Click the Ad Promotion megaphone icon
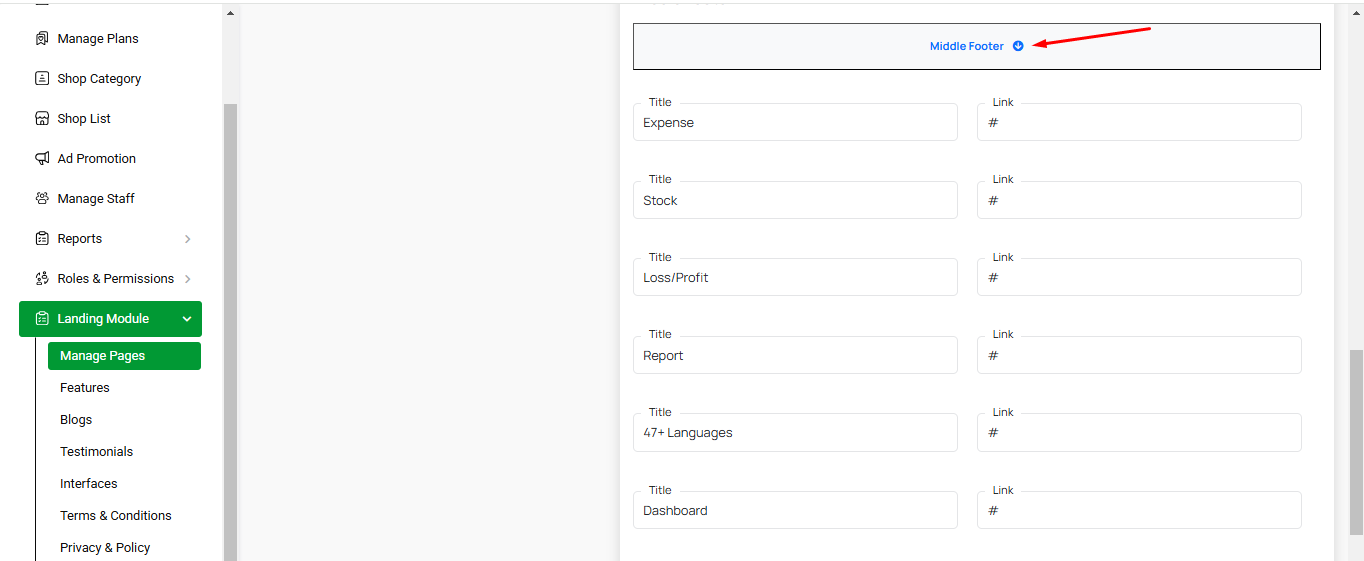1364x561 pixels. click(x=42, y=159)
